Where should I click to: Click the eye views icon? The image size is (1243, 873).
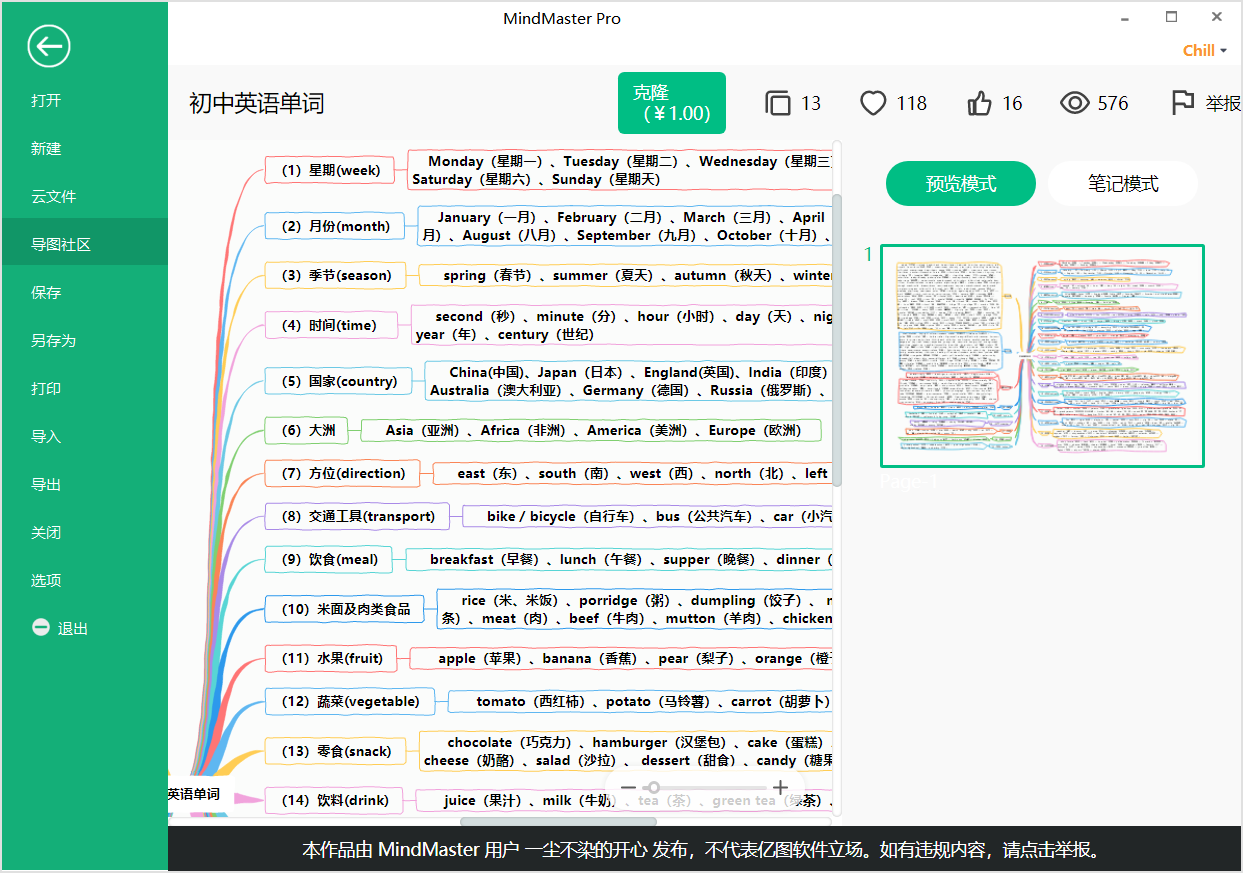click(1074, 103)
